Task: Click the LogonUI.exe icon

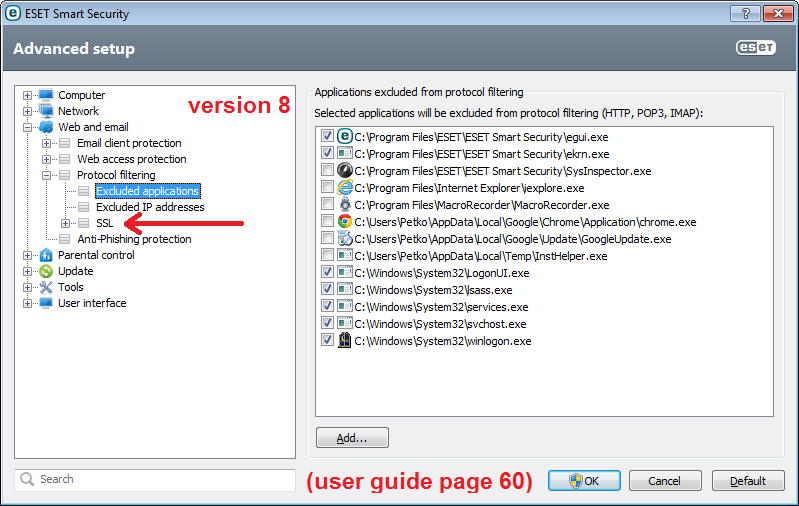Action: click(x=345, y=272)
